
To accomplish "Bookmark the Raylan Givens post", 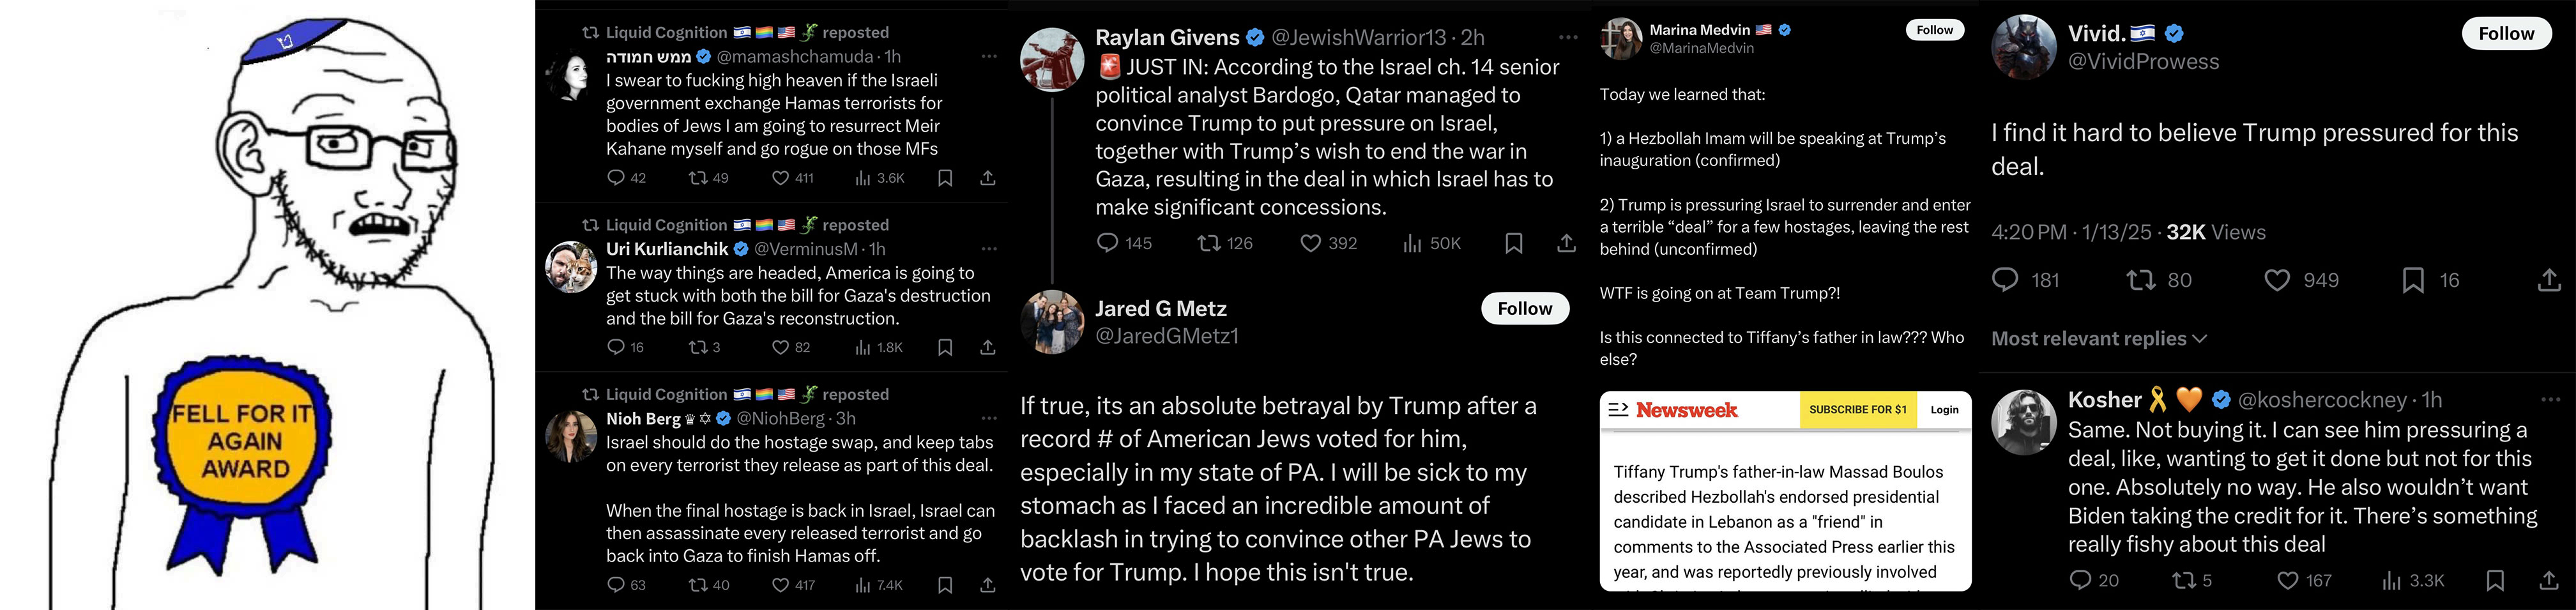I will point(1513,243).
